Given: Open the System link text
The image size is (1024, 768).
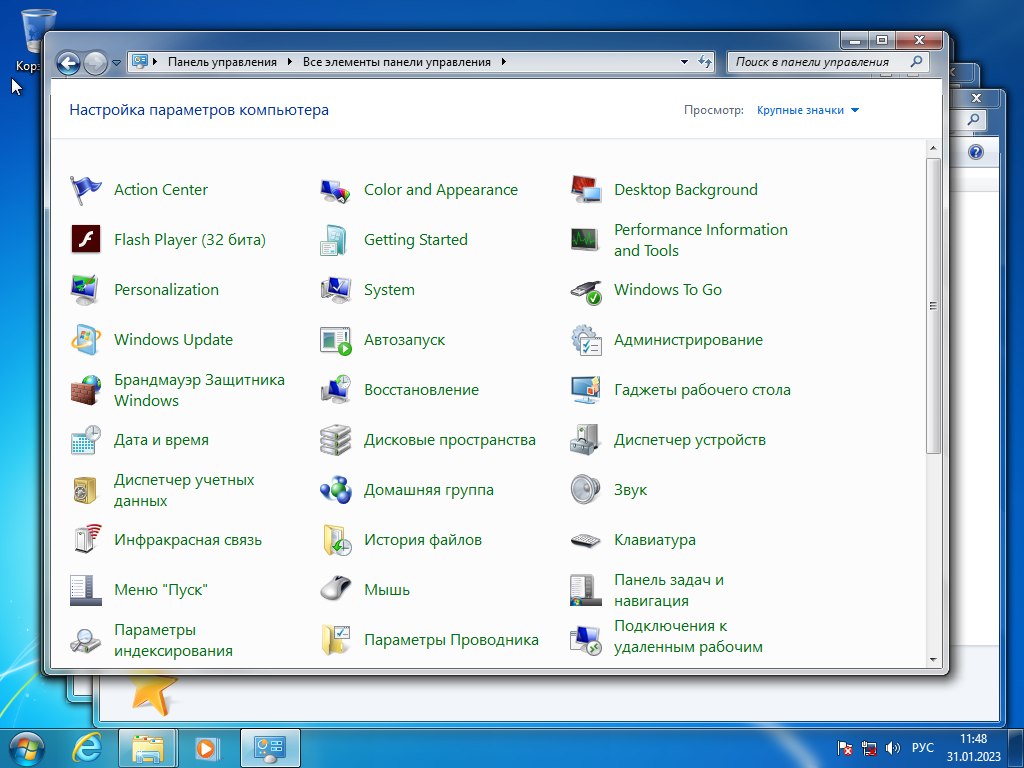Looking at the screenshot, I should point(389,290).
